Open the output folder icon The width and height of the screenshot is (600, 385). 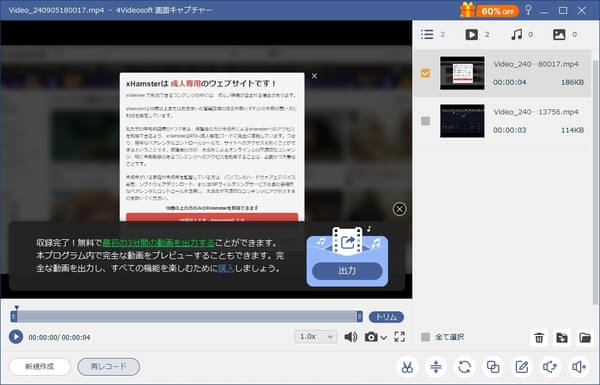click(x=585, y=338)
